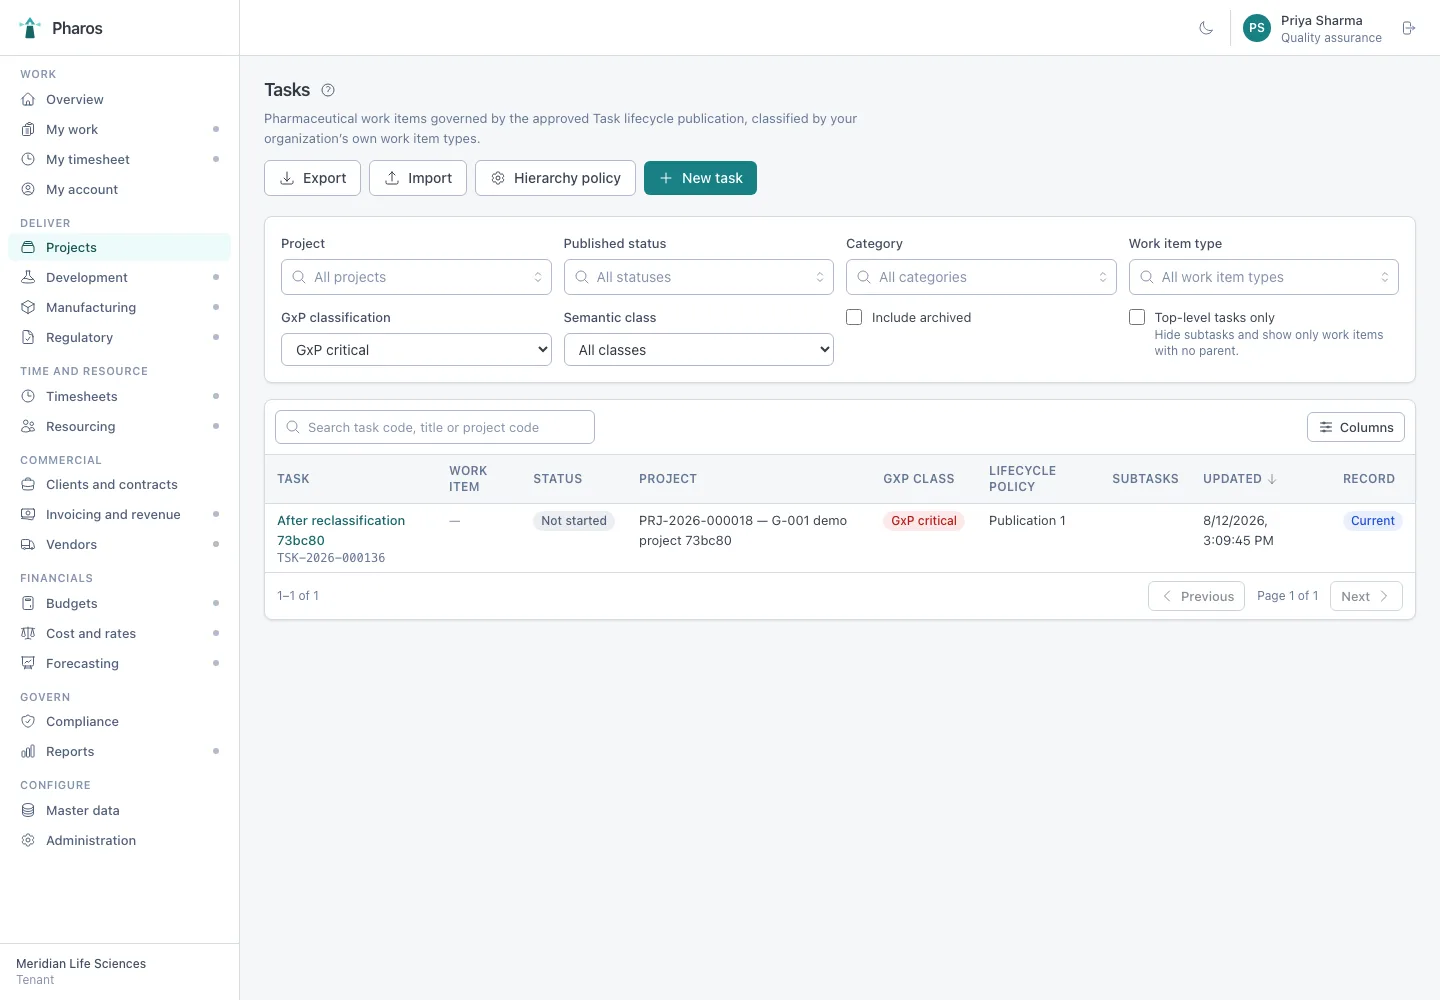Click the Master data database icon

pyautogui.click(x=28, y=811)
